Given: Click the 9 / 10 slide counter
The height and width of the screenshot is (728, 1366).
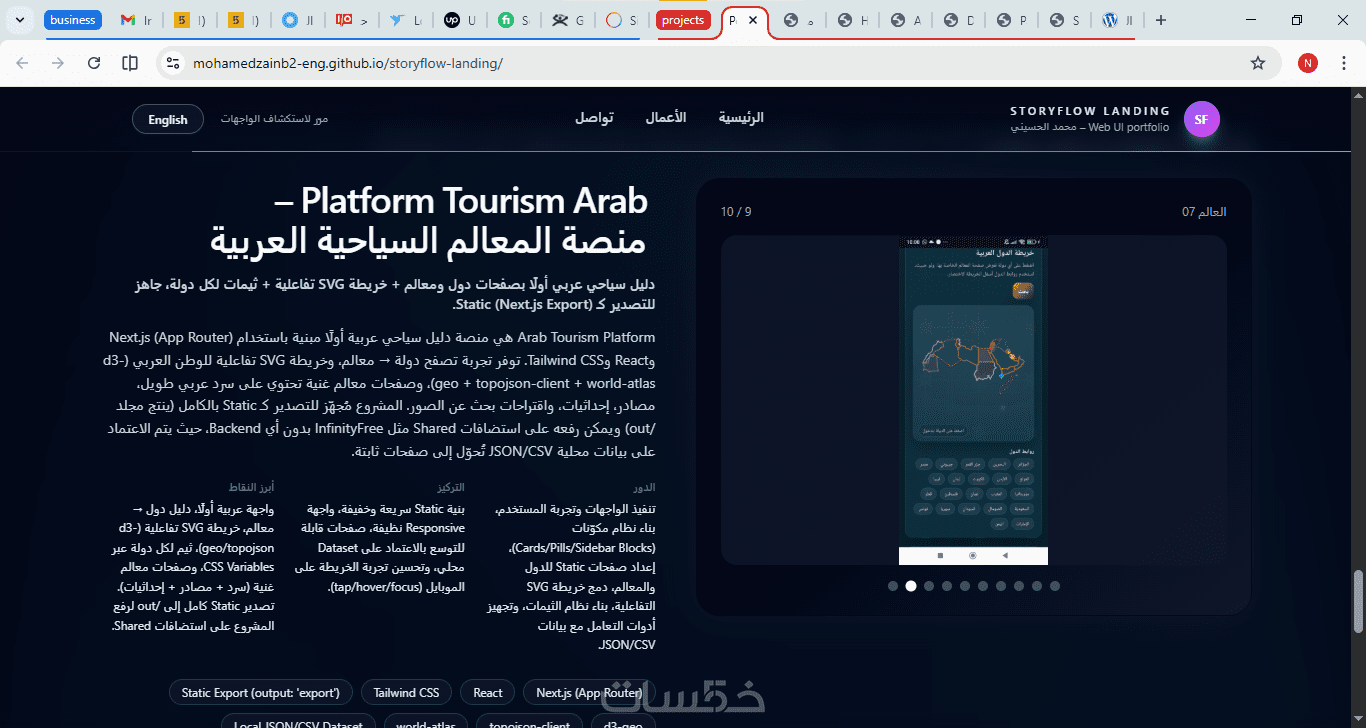Looking at the screenshot, I should (x=736, y=212).
